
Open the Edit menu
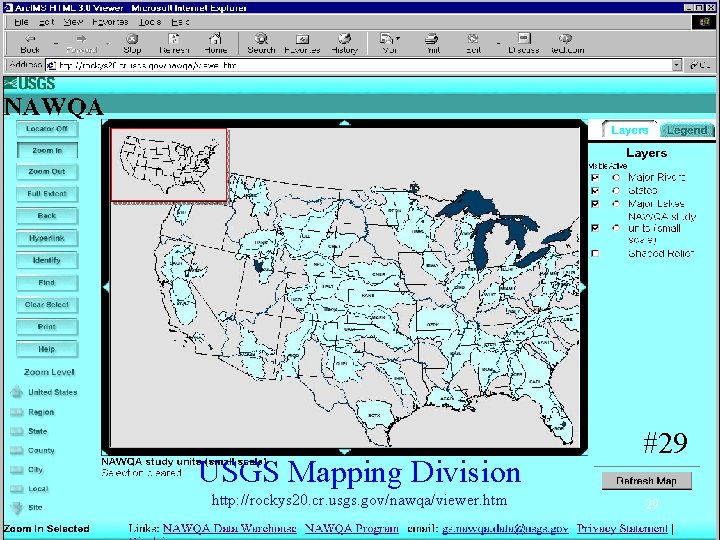click(x=46, y=22)
